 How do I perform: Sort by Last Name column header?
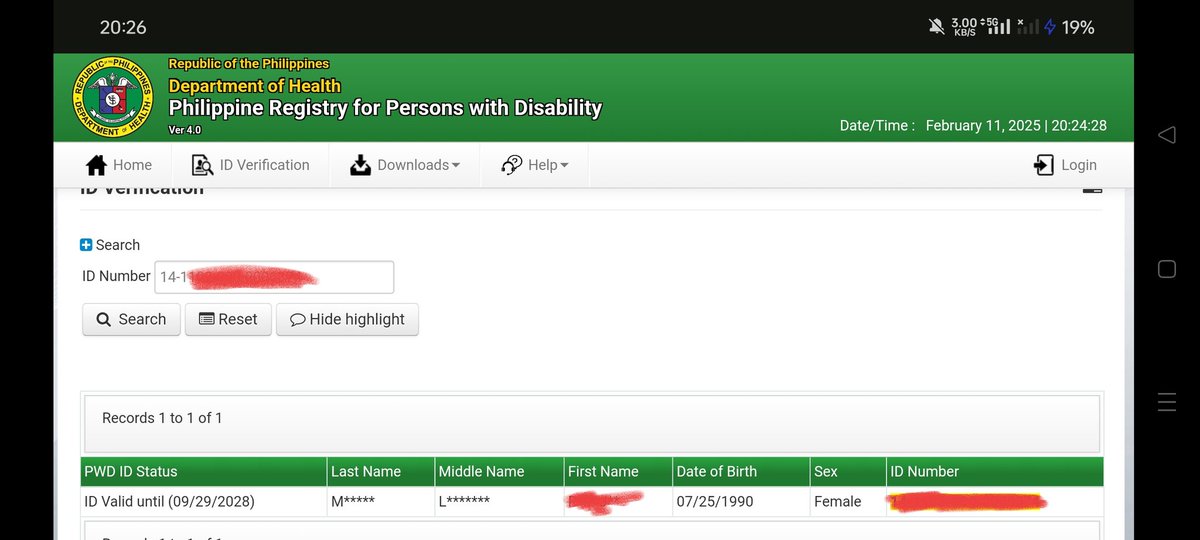click(x=381, y=472)
